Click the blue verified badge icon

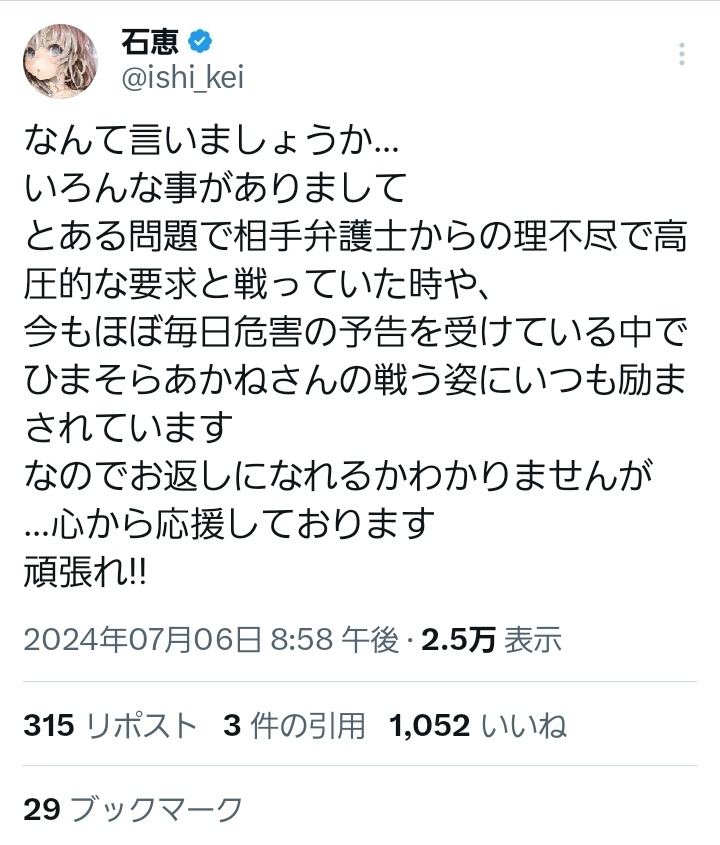pos(200,41)
